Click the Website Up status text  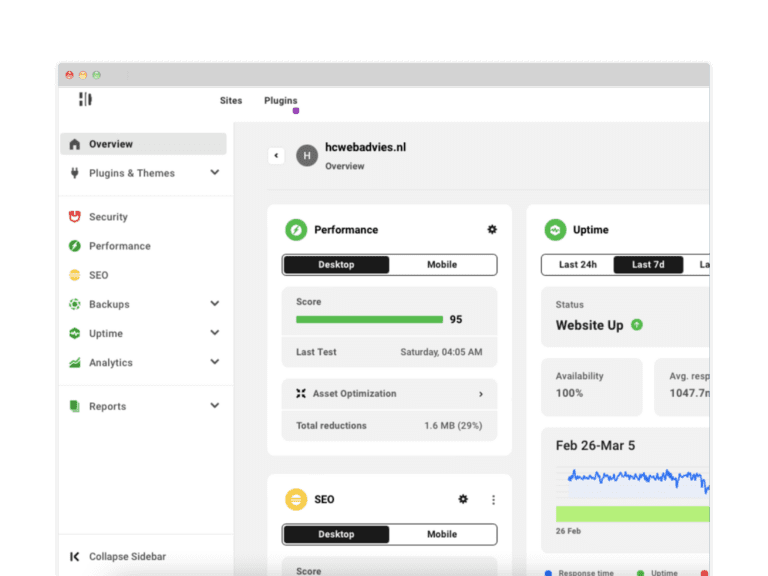click(x=589, y=325)
